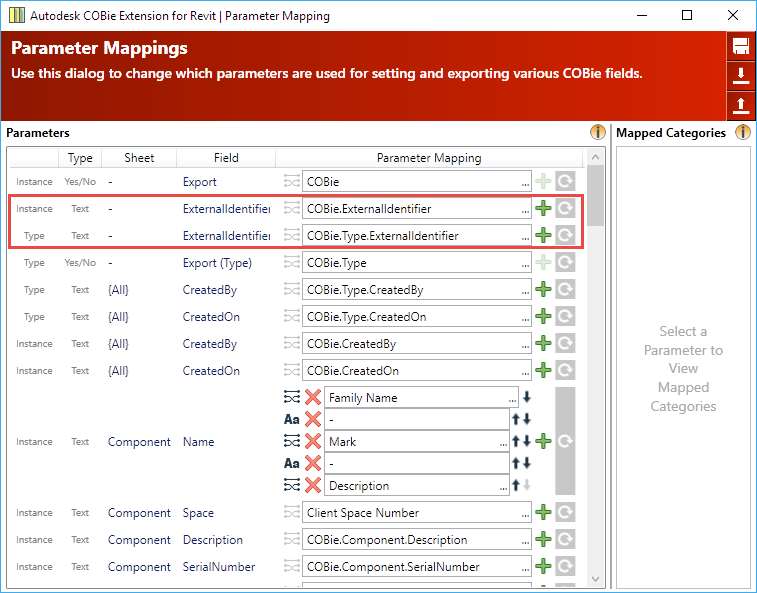757x593 pixels.
Task: Browse parameters for Client Space Number ellipsis
Action: [525, 515]
